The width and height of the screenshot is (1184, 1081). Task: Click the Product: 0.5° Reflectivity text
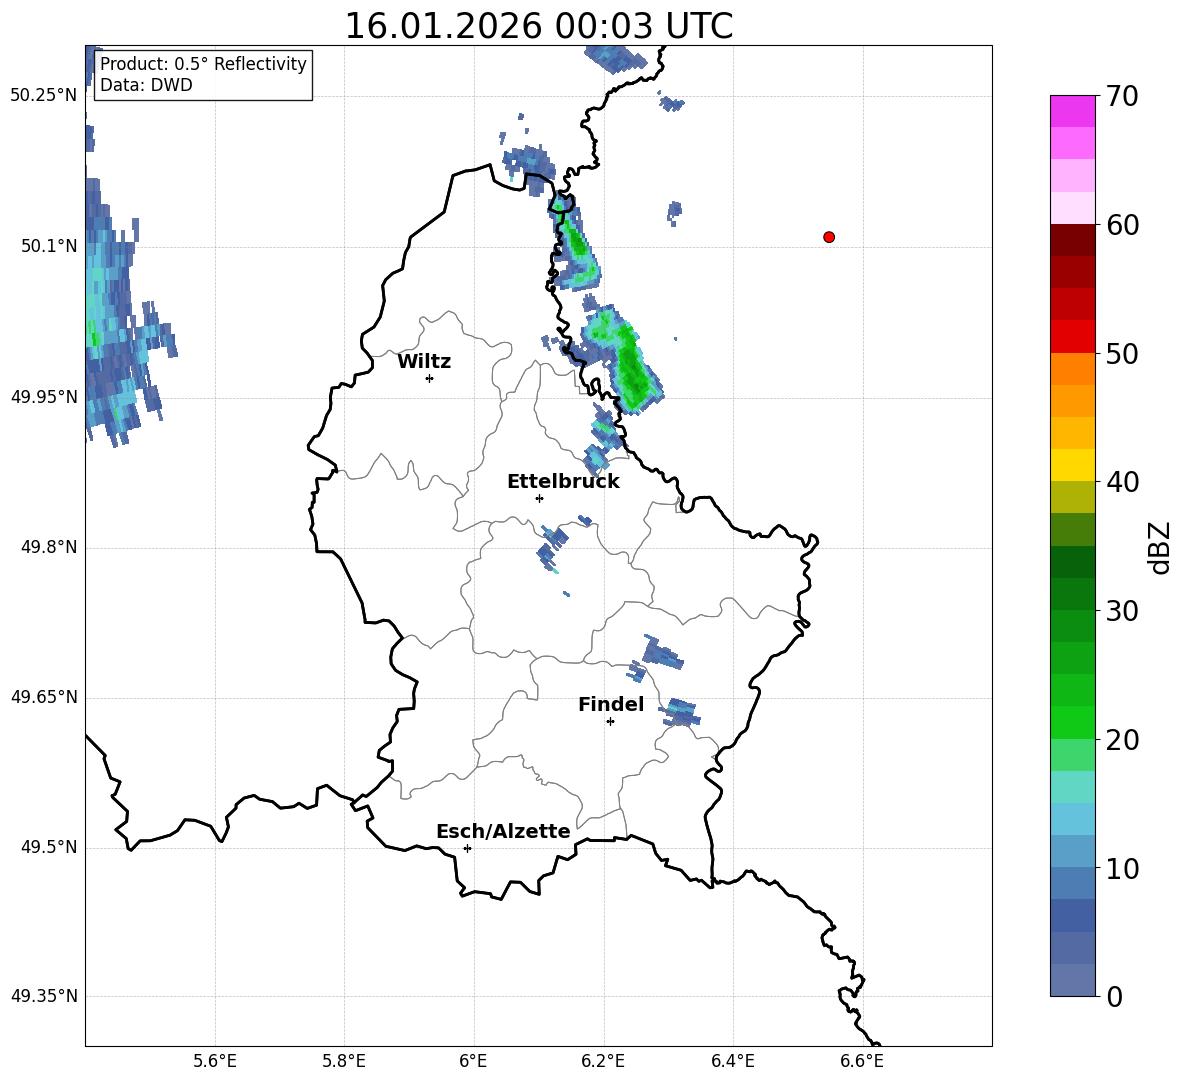pos(203,64)
